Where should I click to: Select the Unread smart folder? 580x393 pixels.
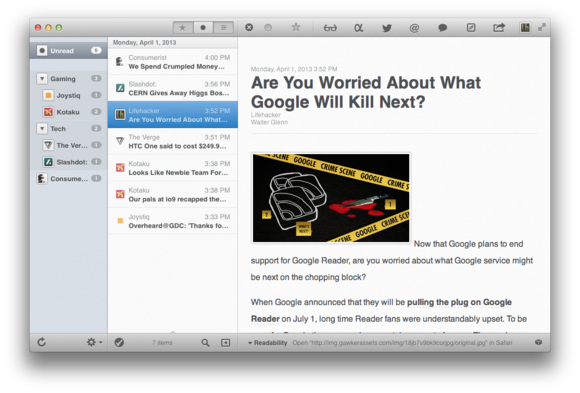(69, 51)
